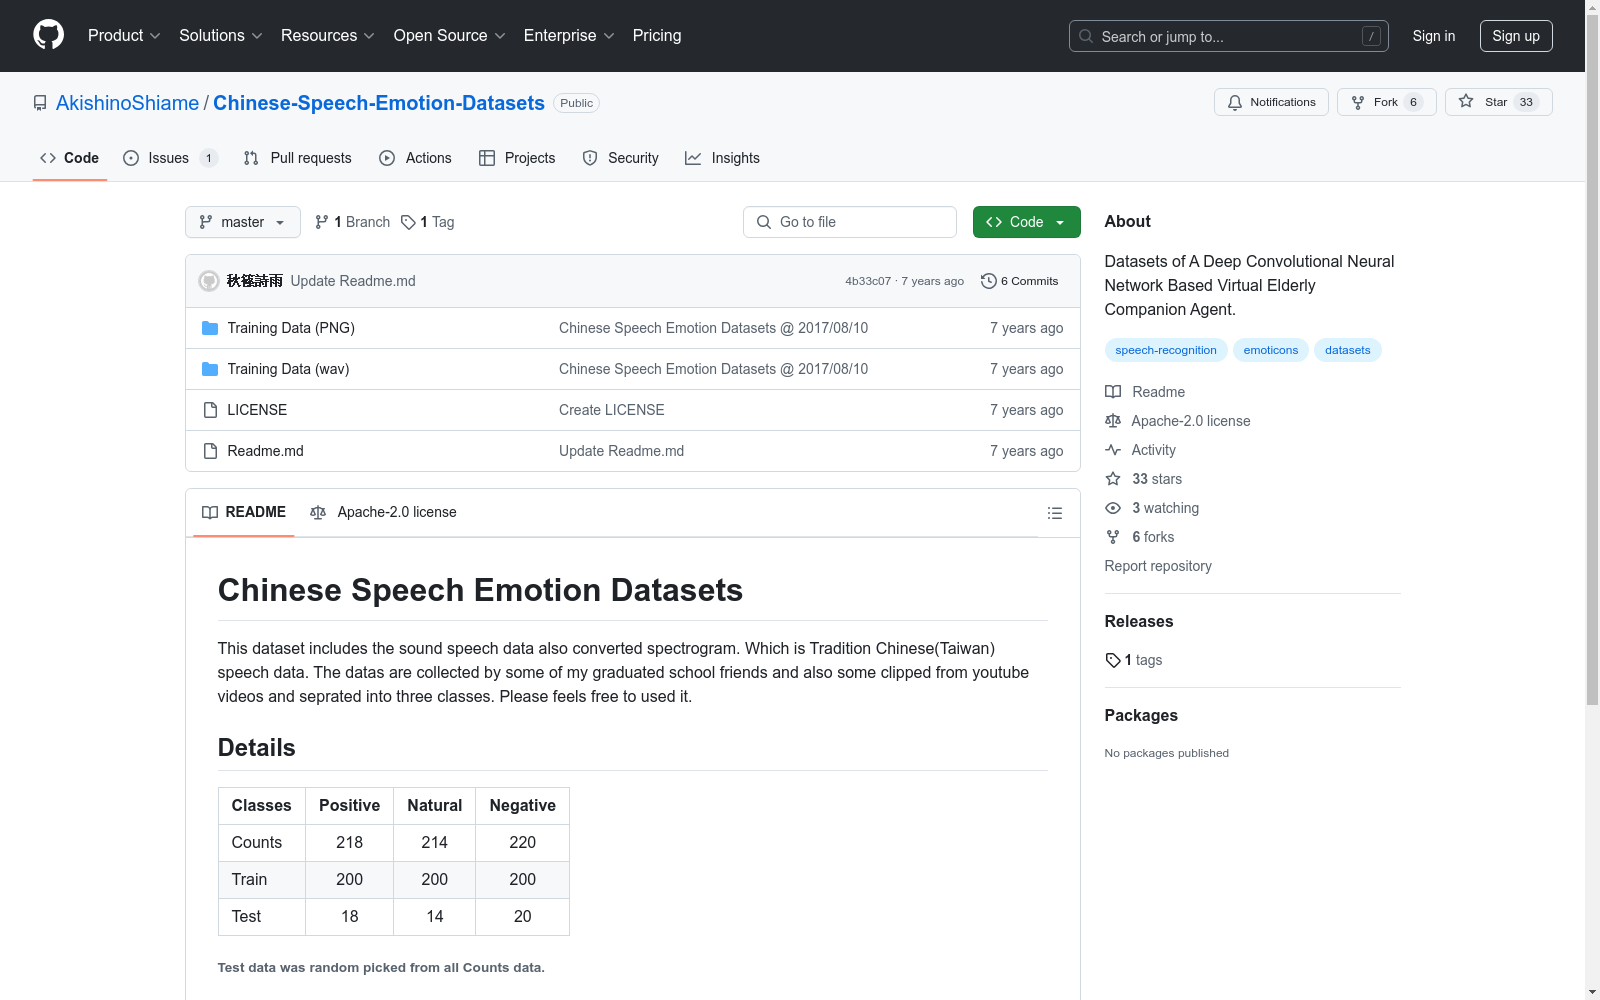The width and height of the screenshot is (1600, 1000).
Task: Click the Positive count cell 218
Action: click(349, 843)
